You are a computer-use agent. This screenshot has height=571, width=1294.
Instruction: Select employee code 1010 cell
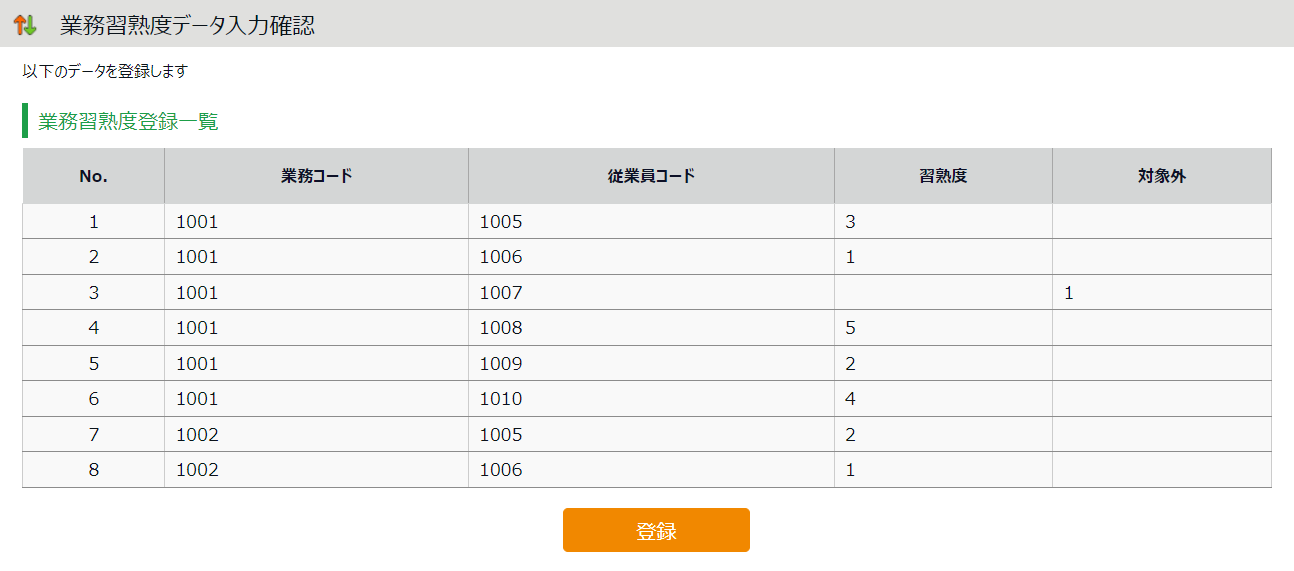(501, 399)
